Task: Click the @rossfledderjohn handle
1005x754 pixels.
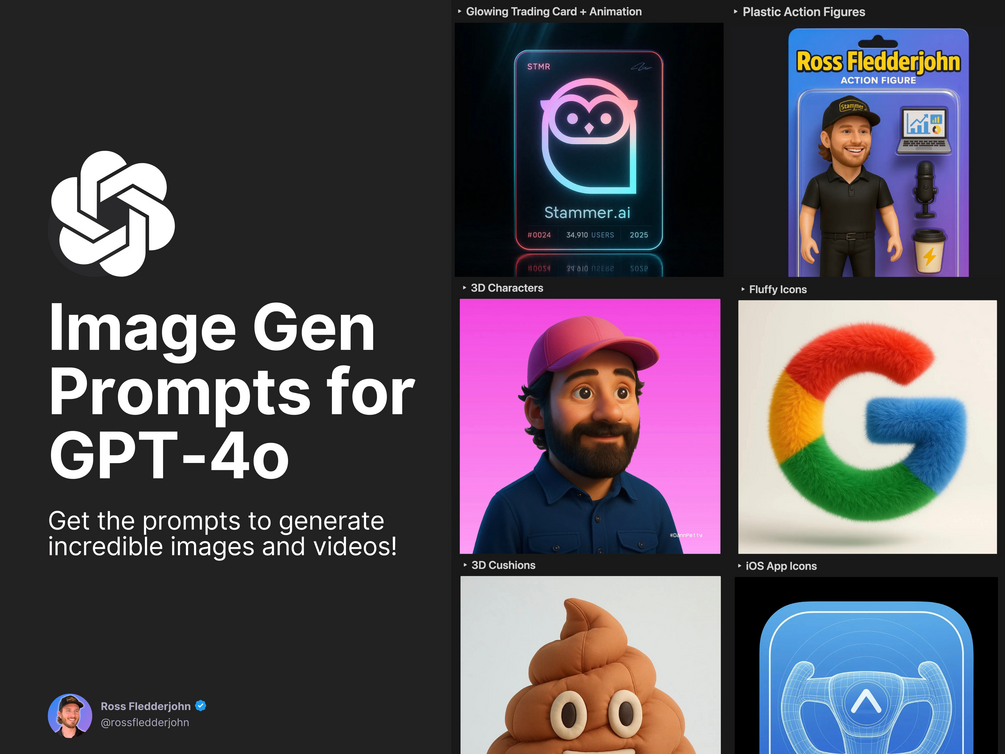Action: pos(145,723)
